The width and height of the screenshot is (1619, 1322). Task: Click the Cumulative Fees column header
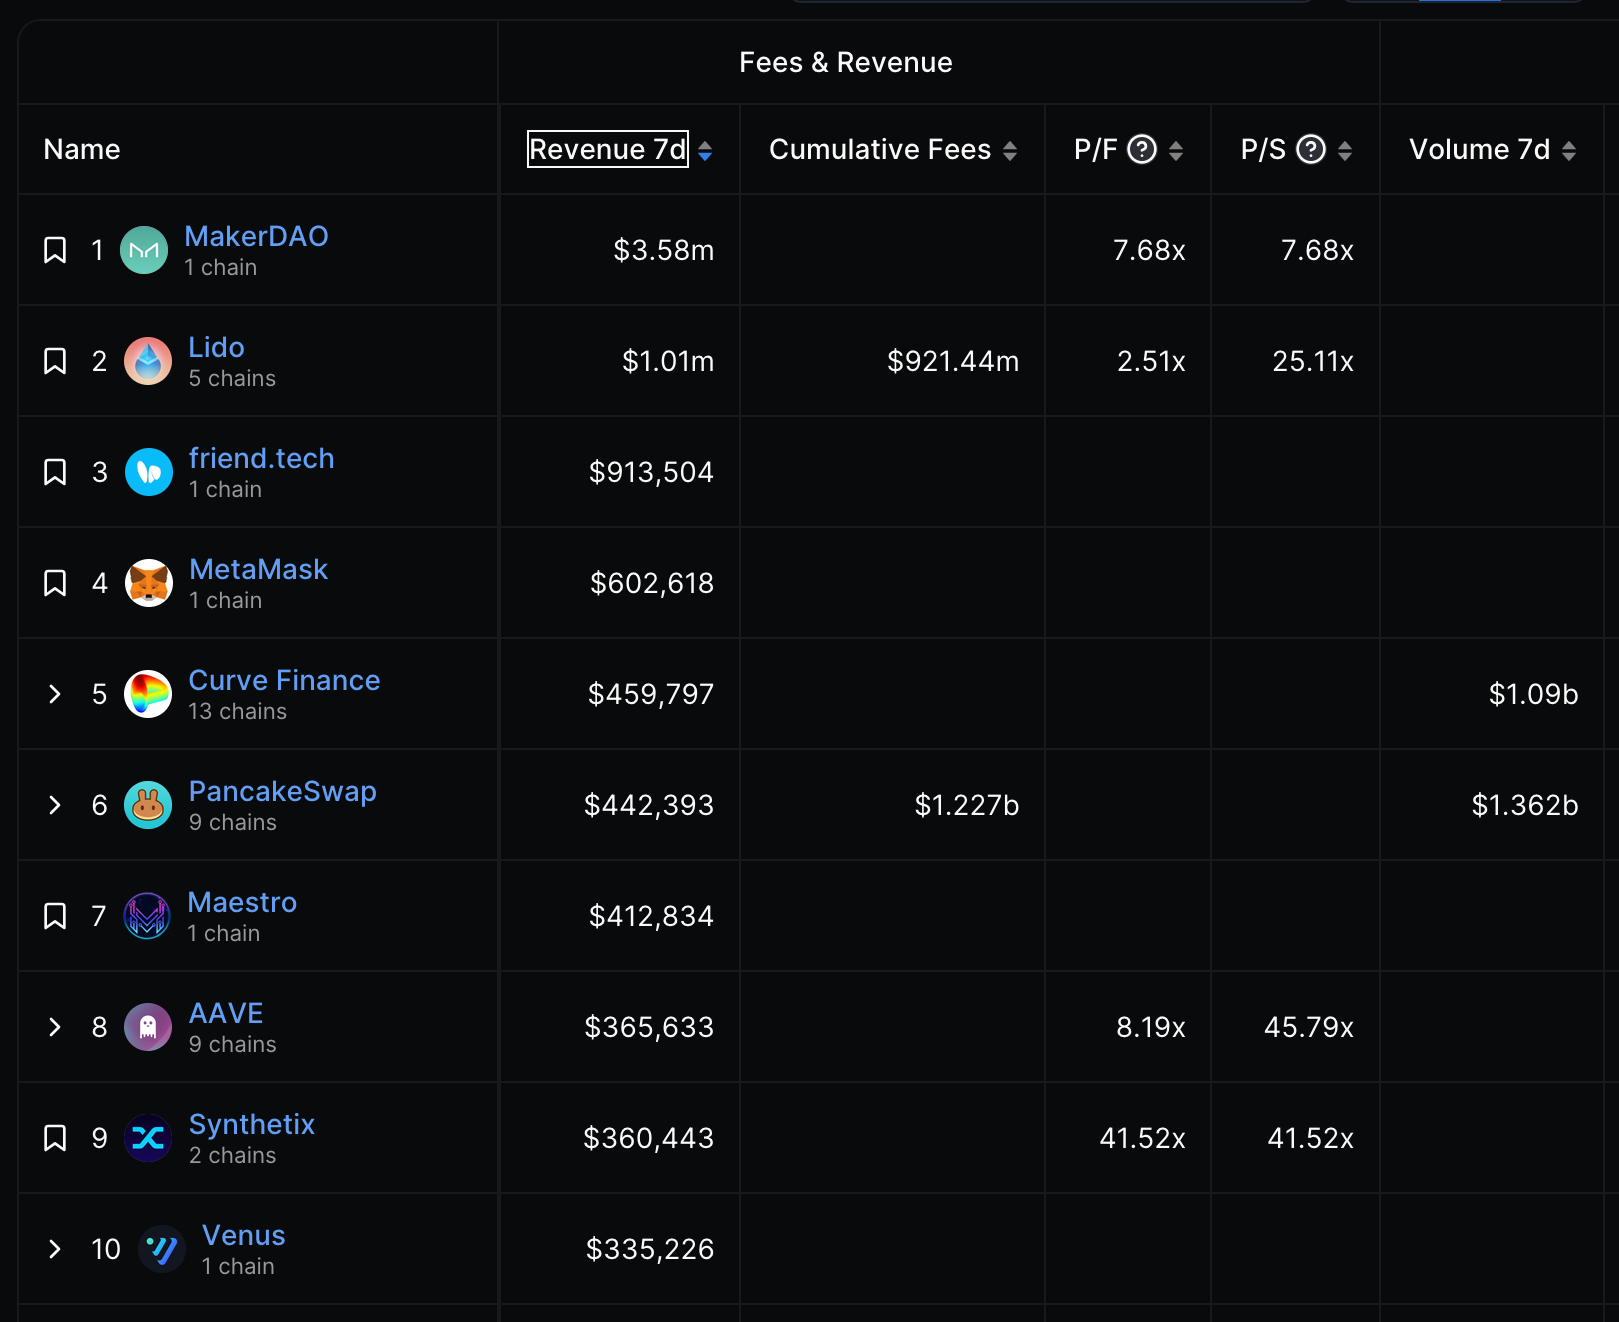click(880, 150)
